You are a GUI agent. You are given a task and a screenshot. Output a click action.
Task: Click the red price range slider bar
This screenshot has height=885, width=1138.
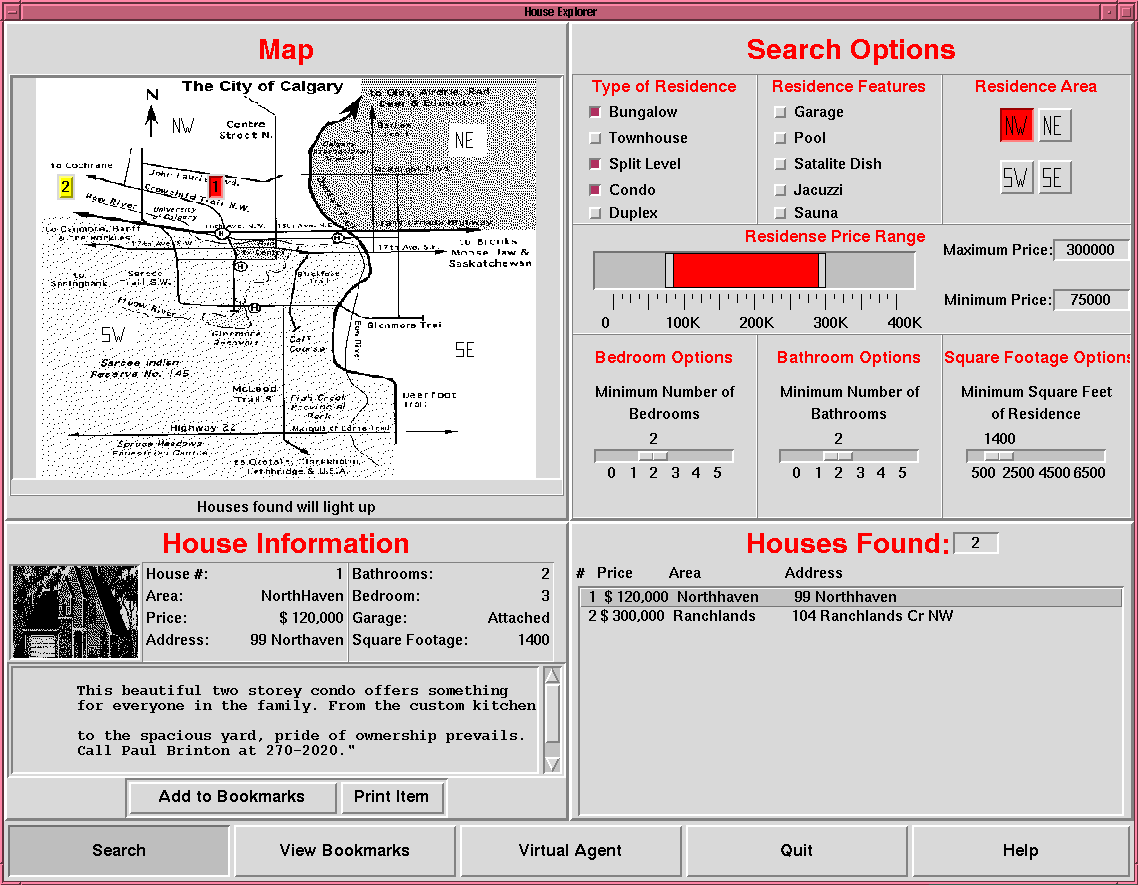[745, 271]
